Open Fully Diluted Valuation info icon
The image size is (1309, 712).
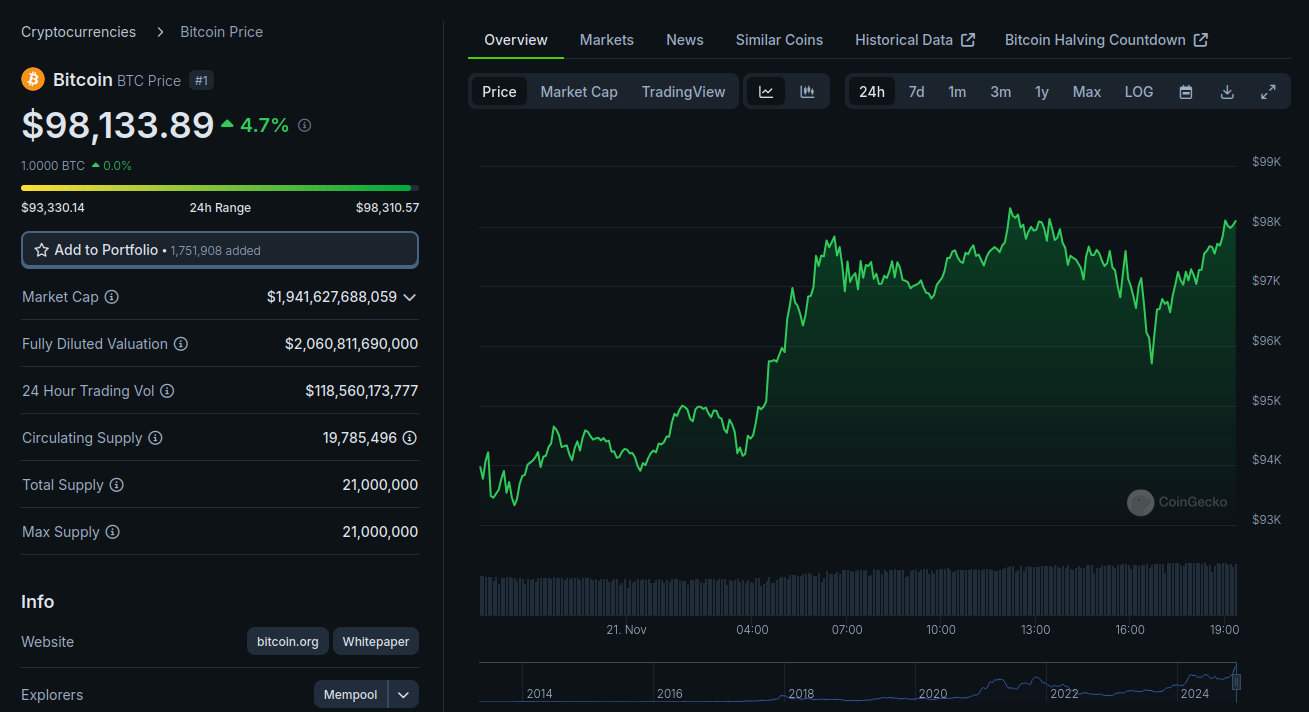pos(181,344)
